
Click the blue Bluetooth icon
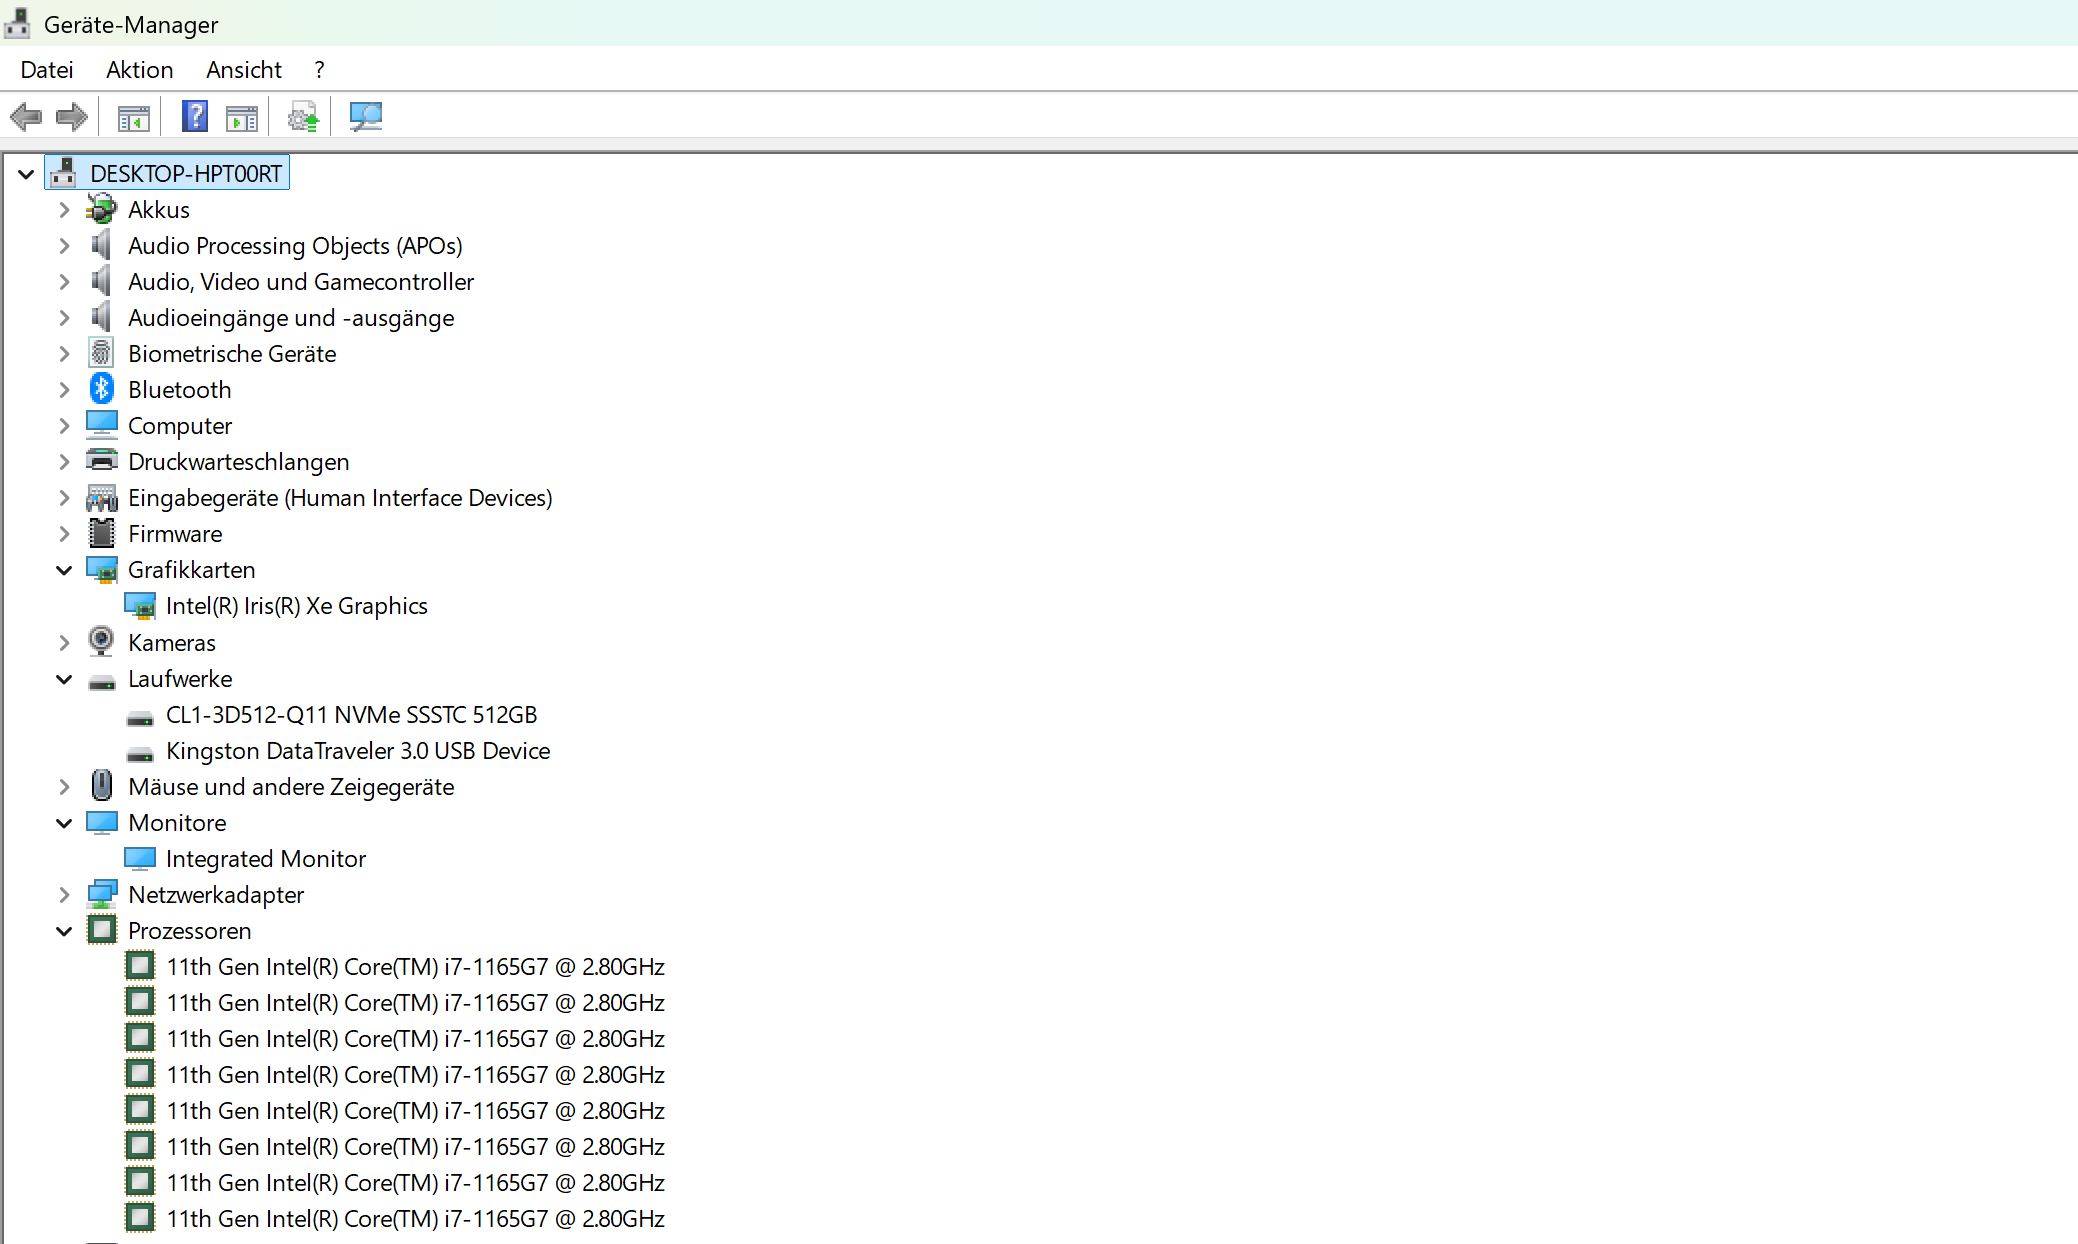[101, 389]
